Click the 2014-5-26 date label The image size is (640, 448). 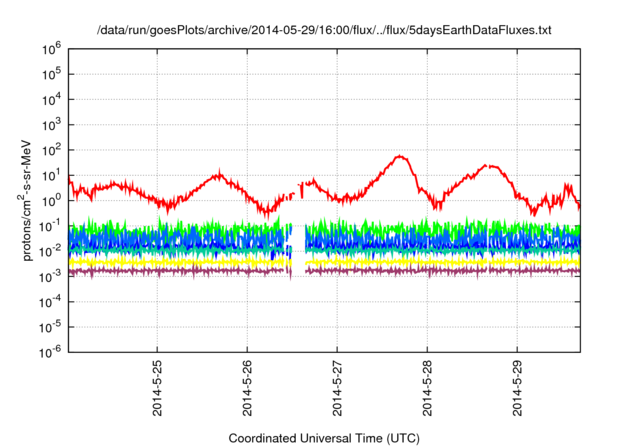click(247, 388)
